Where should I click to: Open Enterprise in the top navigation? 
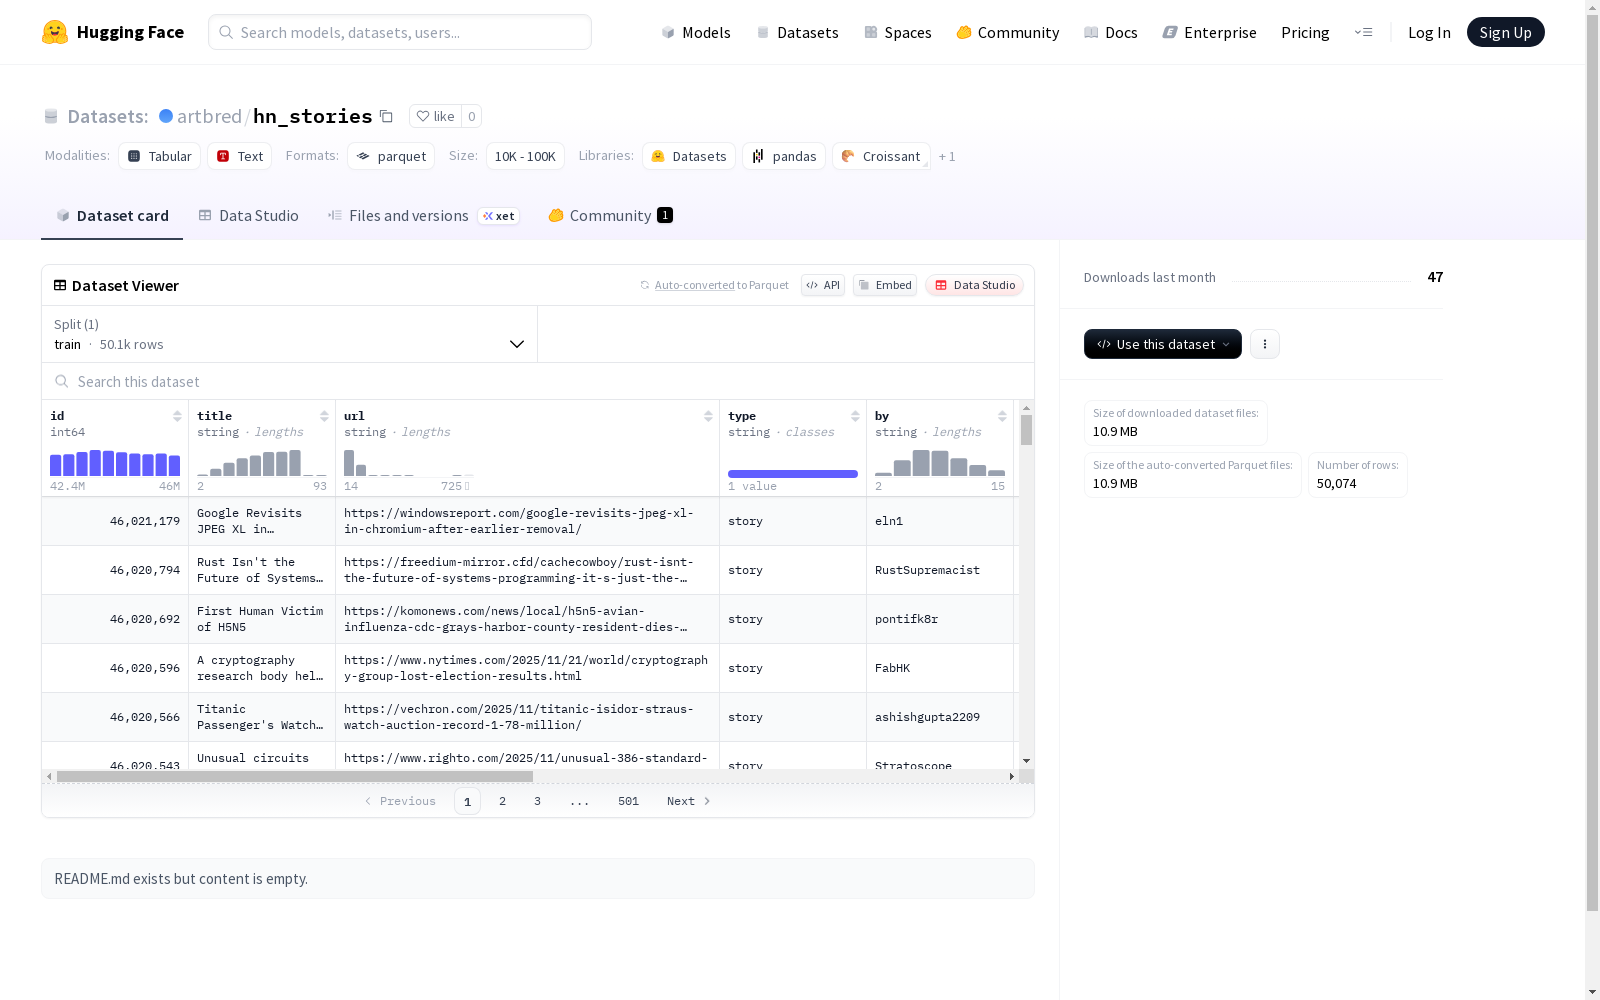pos(1210,32)
